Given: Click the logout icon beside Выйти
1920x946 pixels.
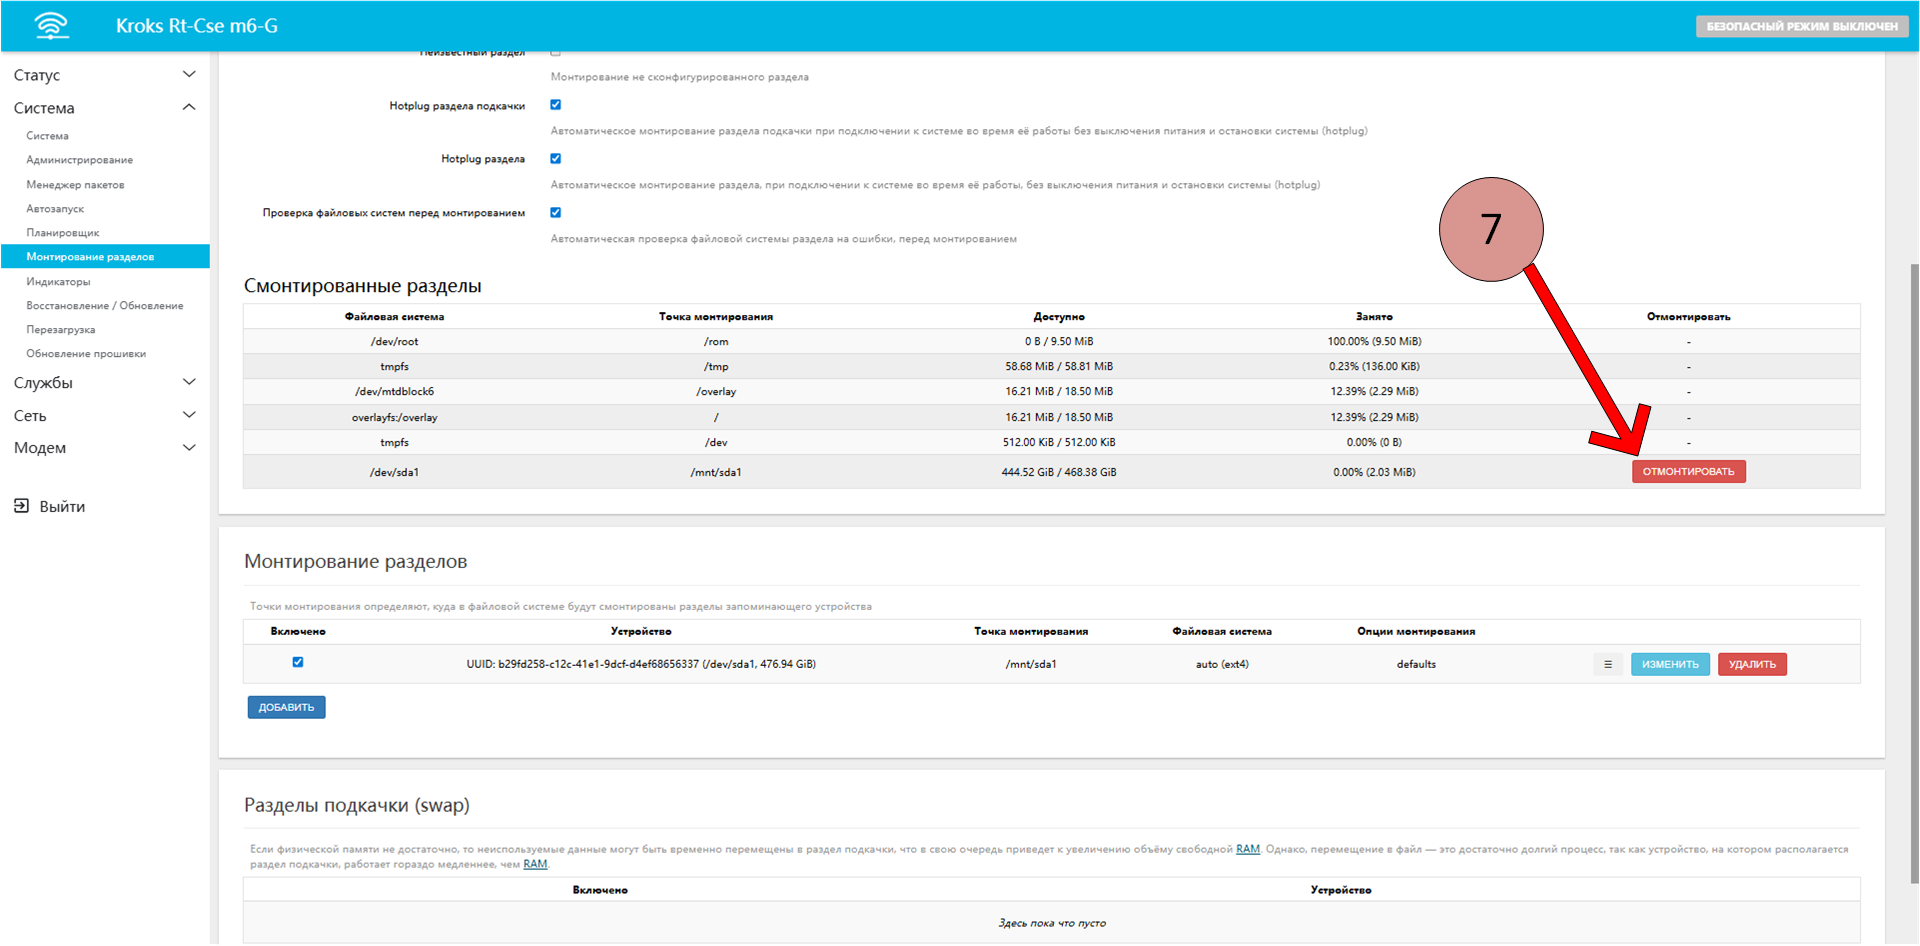Looking at the screenshot, I should tap(21, 506).
